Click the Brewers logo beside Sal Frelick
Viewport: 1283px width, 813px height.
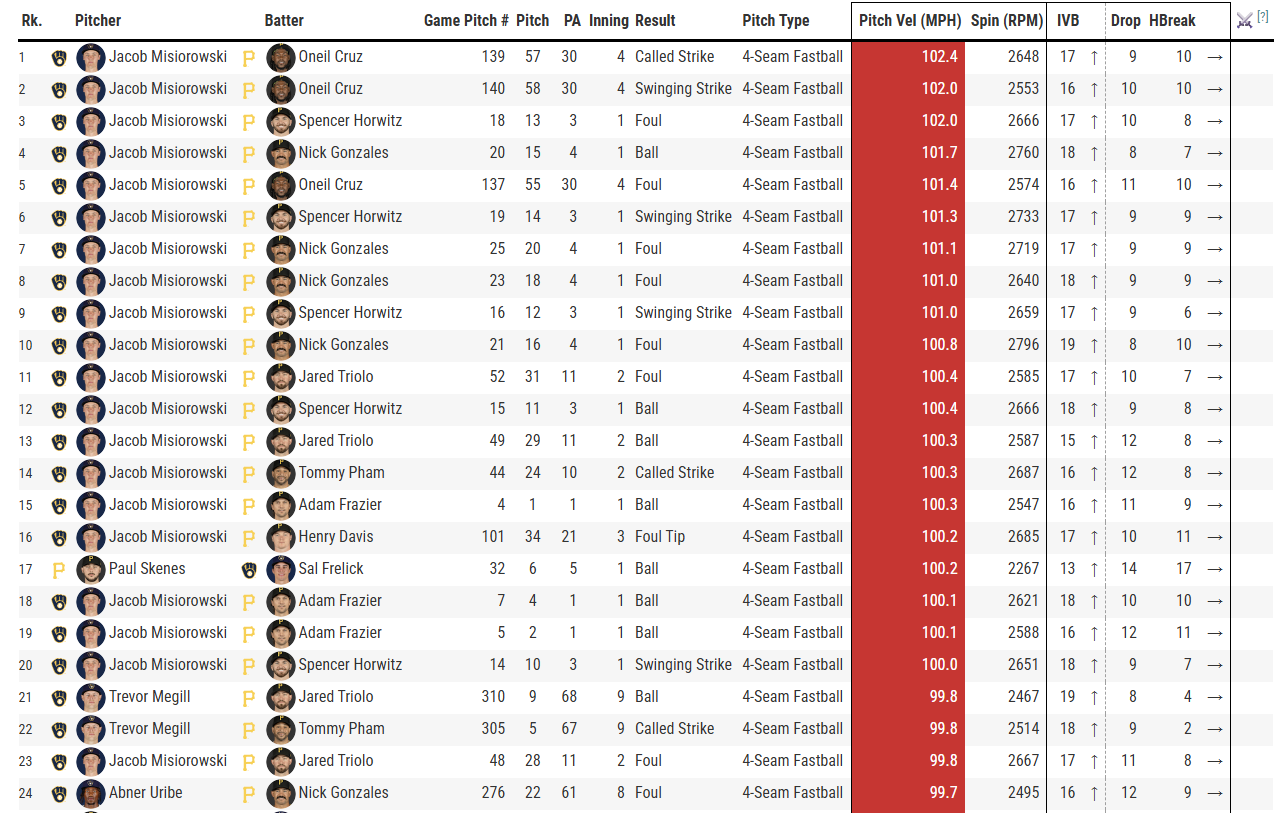click(x=249, y=569)
